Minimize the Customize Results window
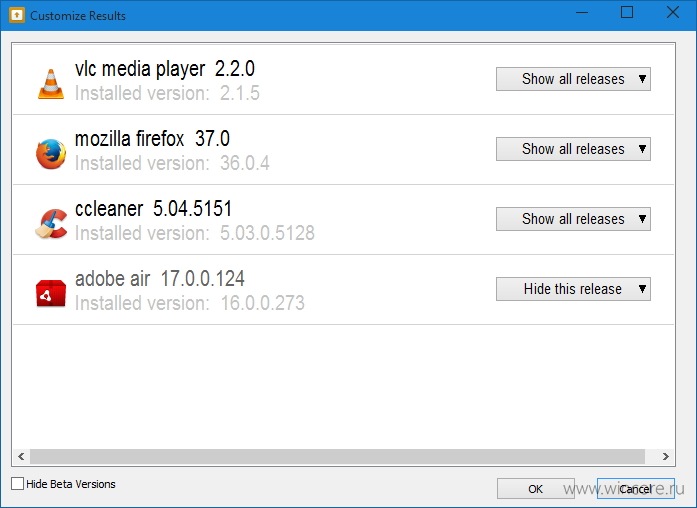Viewport: 697px width, 508px height. 582,12
